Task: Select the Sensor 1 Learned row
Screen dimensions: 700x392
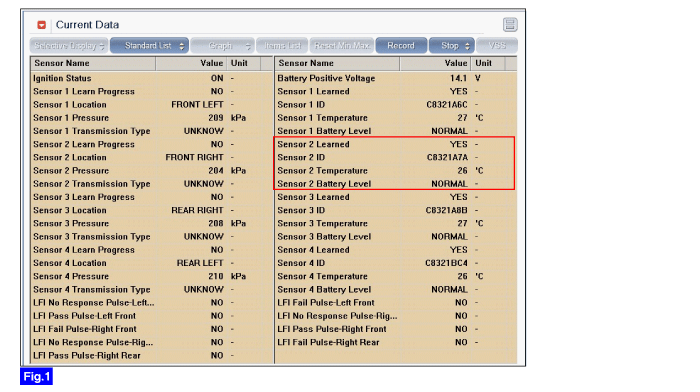Action: 396,92
